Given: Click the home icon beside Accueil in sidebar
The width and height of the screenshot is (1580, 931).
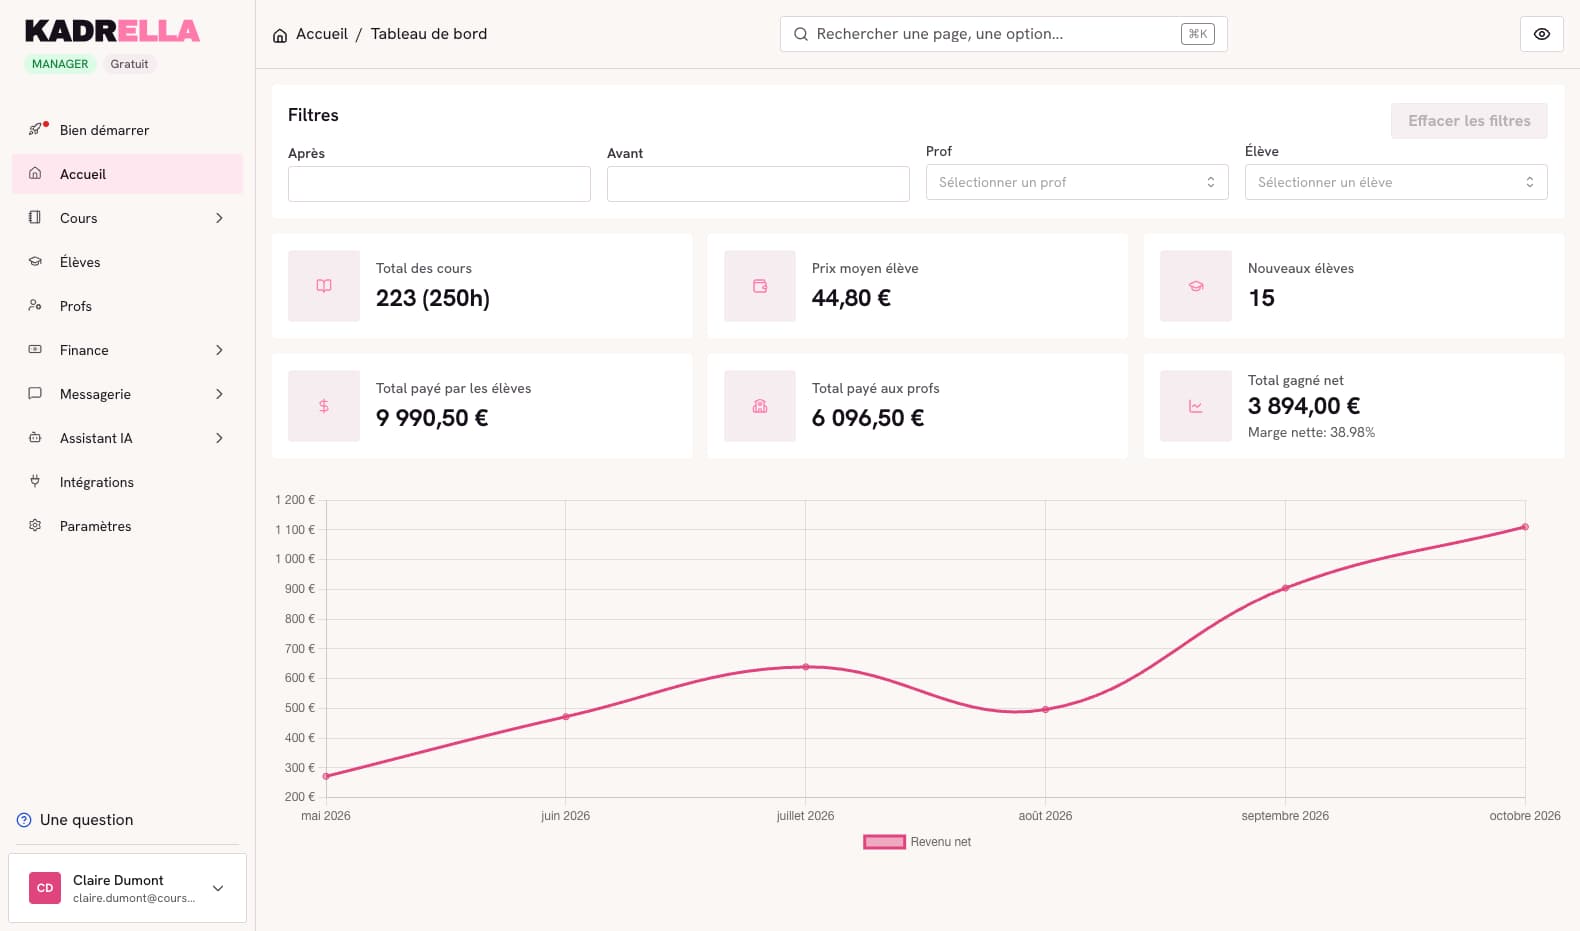Looking at the screenshot, I should pyautogui.click(x=35, y=173).
